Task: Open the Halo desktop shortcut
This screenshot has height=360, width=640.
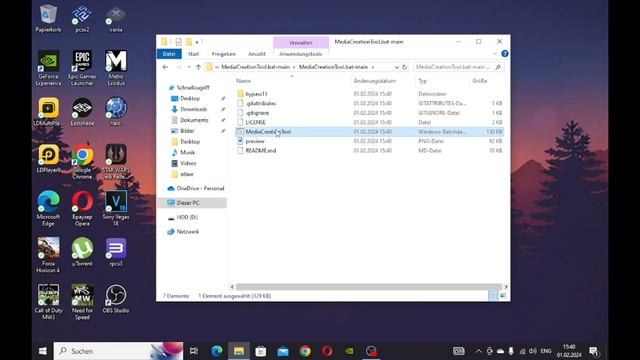Action: pos(116,111)
